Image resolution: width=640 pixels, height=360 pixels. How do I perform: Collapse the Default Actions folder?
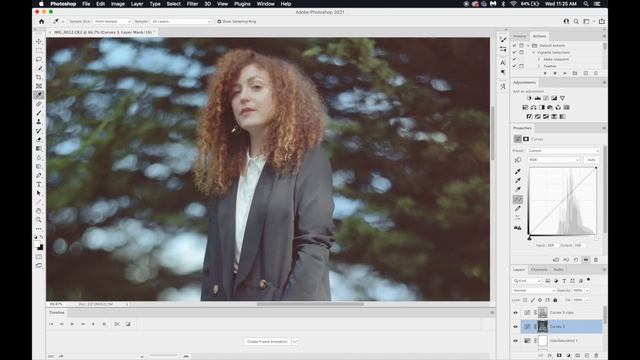528,45
